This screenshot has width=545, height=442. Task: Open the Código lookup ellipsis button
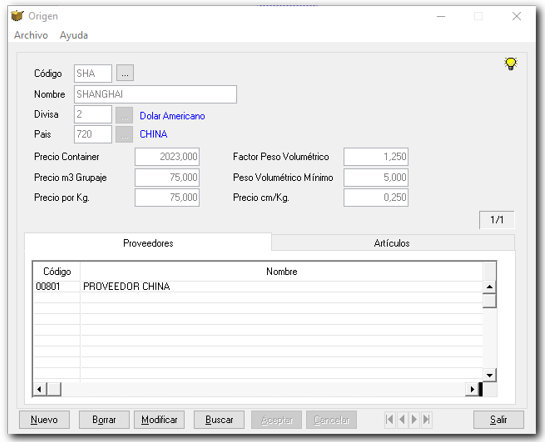(125, 73)
